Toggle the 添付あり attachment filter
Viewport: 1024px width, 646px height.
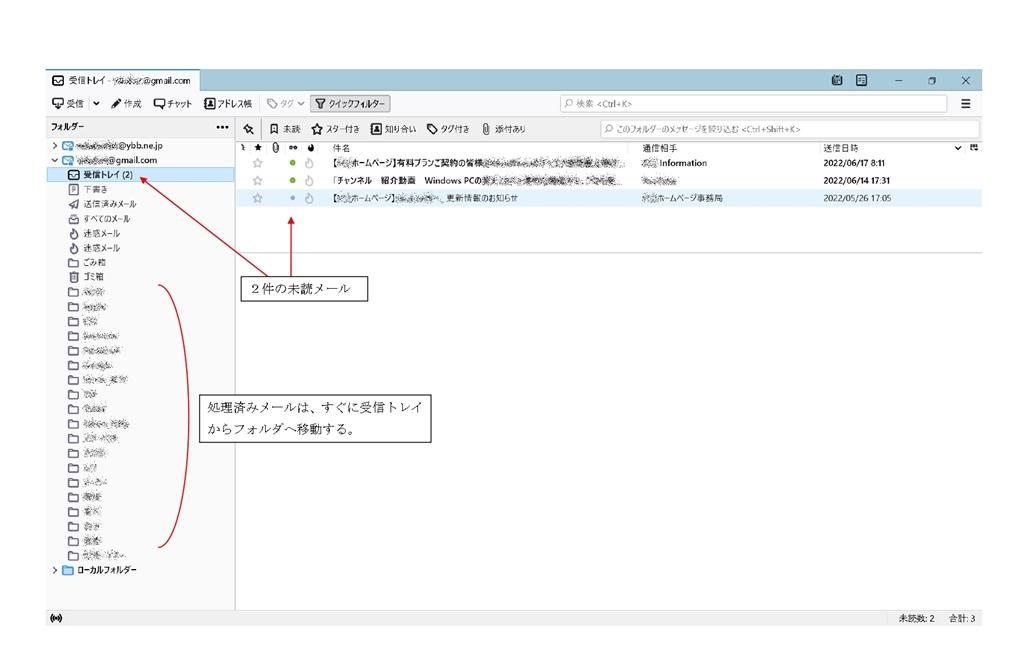(x=504, y=129)
